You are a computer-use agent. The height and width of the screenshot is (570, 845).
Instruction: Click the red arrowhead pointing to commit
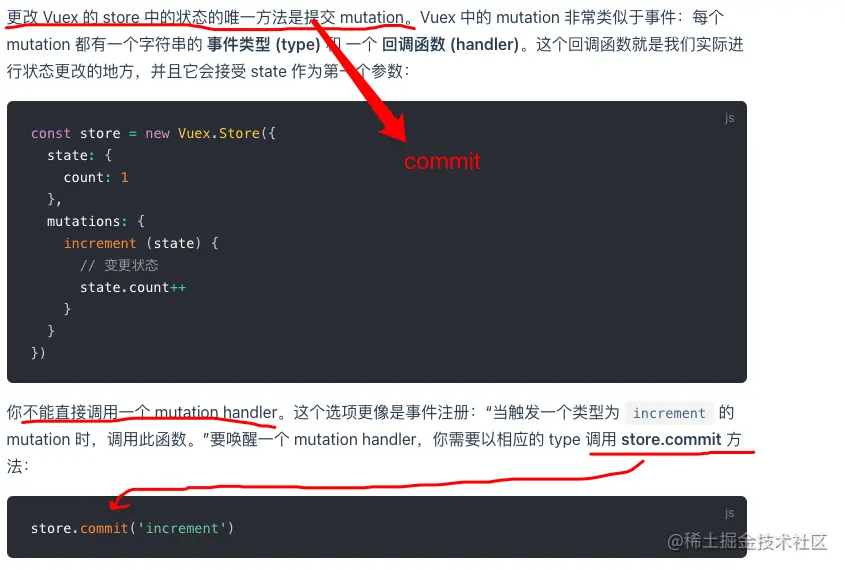(x=393, y=128)
